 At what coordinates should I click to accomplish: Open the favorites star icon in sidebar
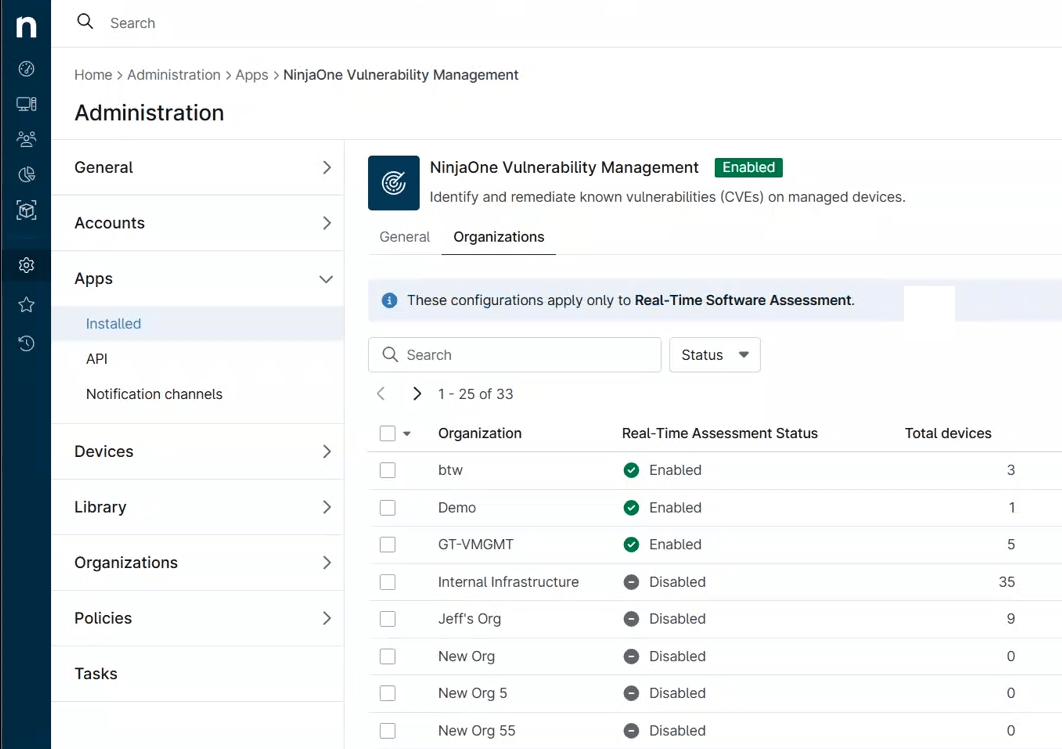click(26, 305)
